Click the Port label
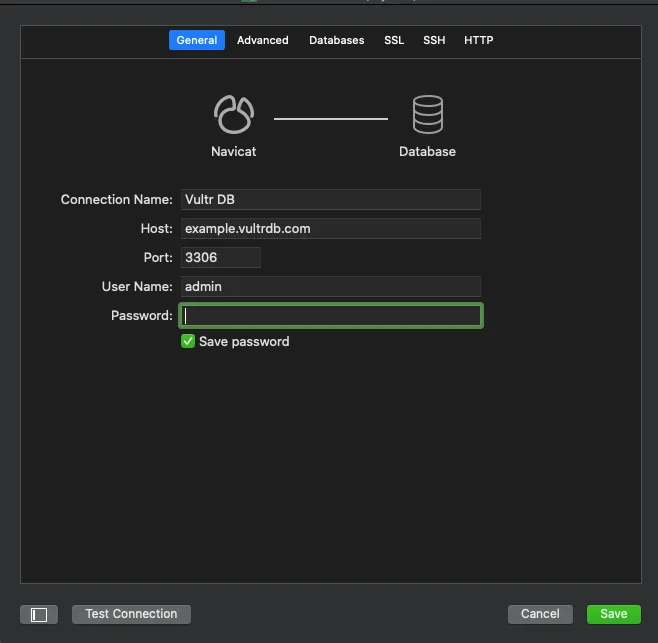The width and height of the screenshot is (658, 643). pos(158,257)
